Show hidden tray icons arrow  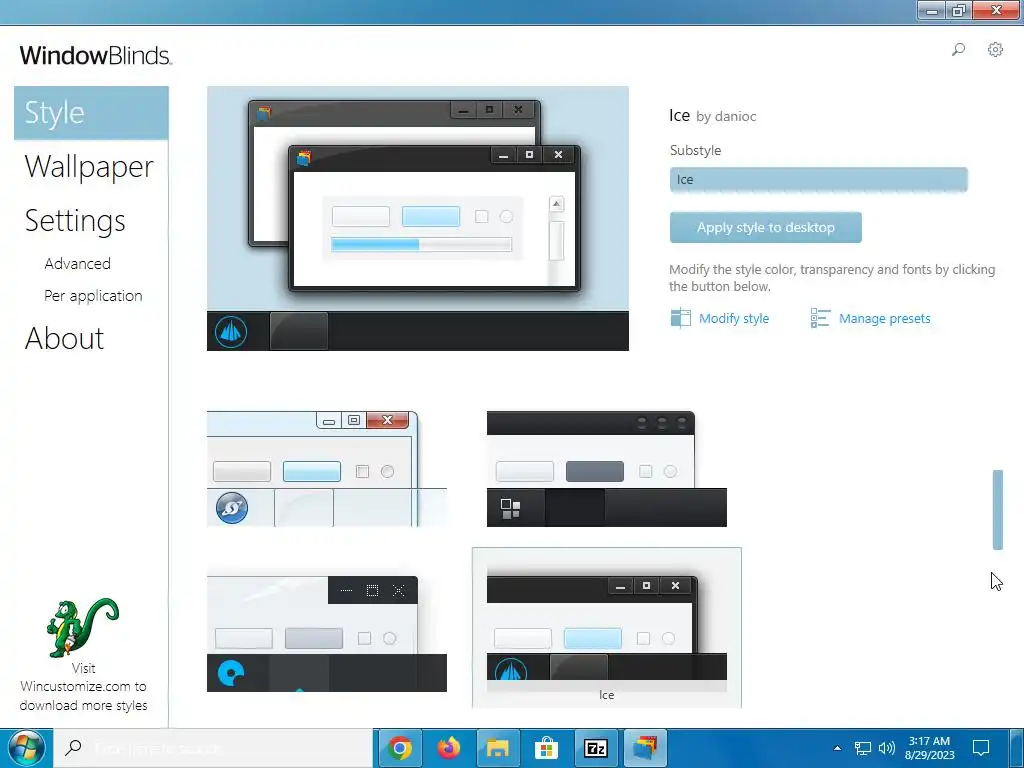click(837, 748)
